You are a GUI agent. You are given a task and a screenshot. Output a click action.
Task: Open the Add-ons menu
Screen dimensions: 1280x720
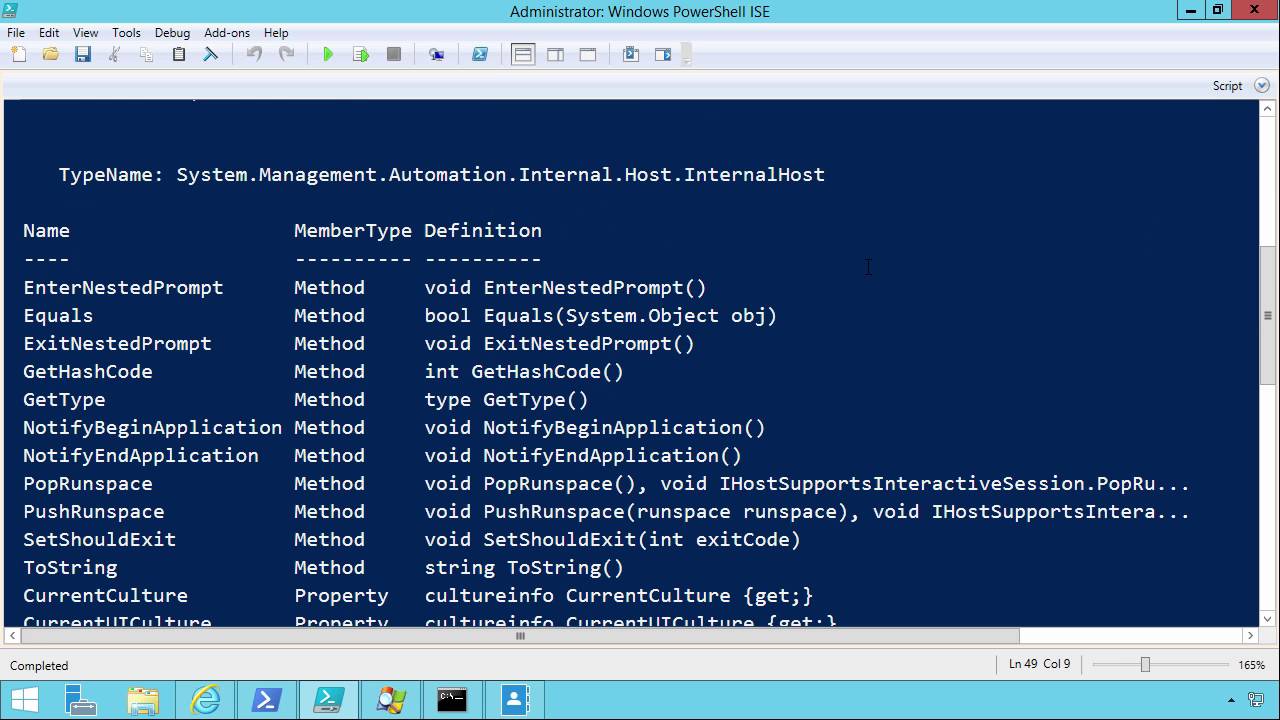pos(227,33)
